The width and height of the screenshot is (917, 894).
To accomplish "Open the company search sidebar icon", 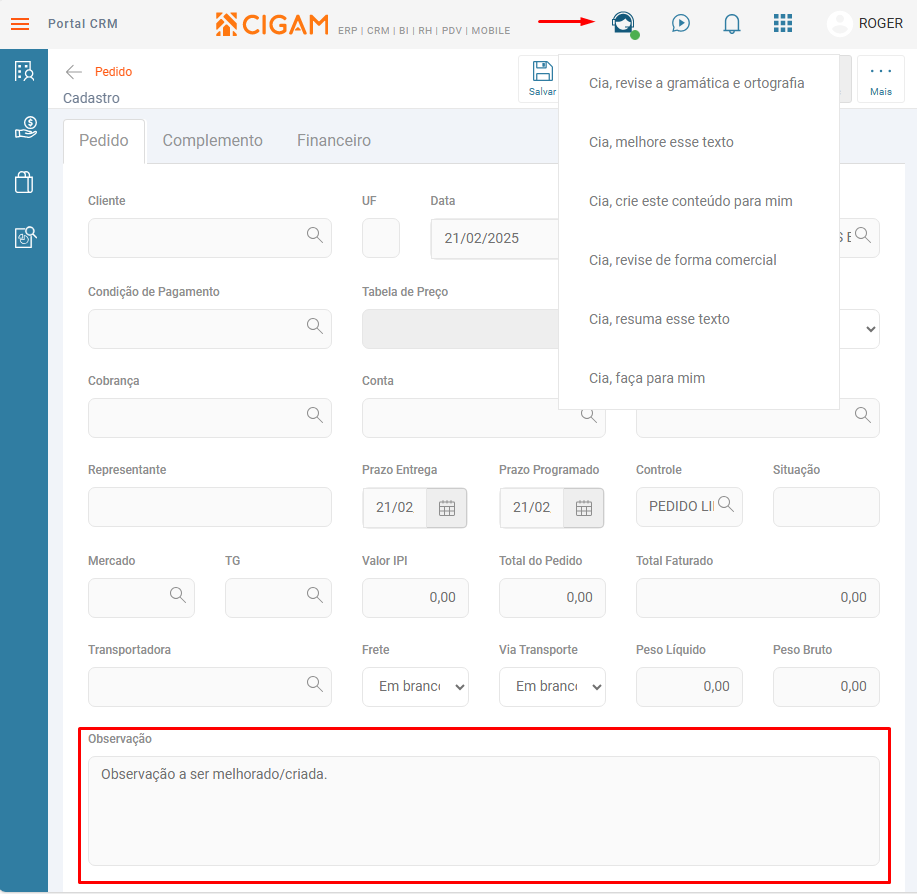I will pos(24,71).
